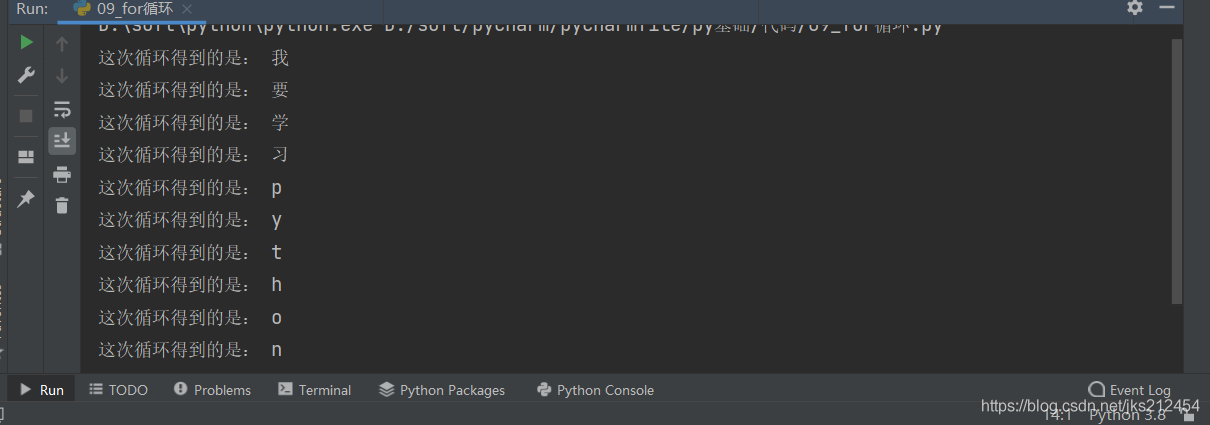Switch to the Terminal tool window
The image size is (1210, 425).
click(315, 390)
